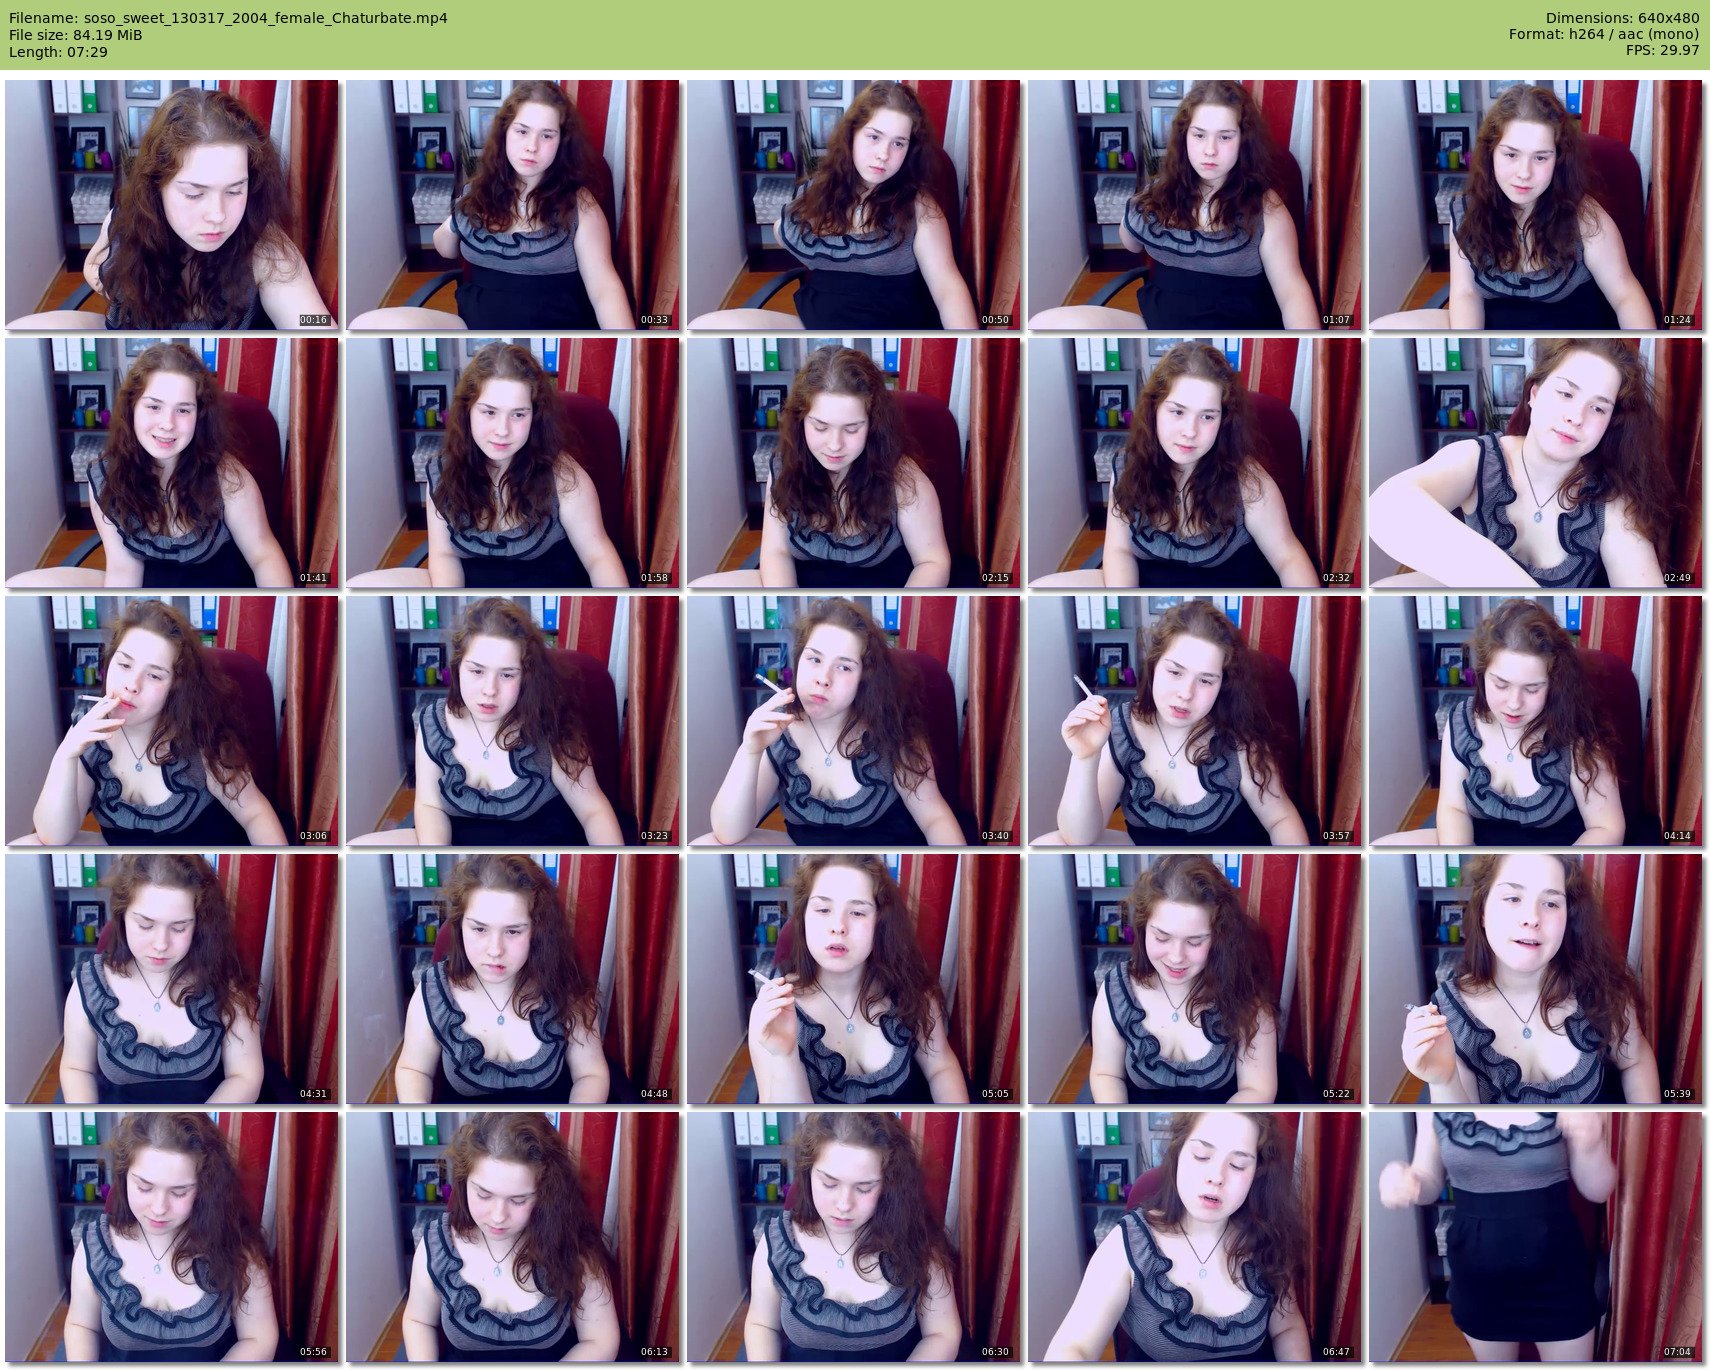Viewport: 1710px width, 1370px height.
Task: Click the Filename line in the header
Action: (228, 18)
